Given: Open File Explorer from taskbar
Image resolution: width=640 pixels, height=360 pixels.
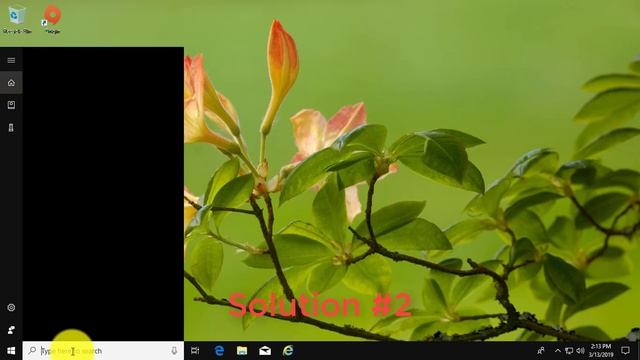Looking at the screenshot, I should tap(242, 351).
